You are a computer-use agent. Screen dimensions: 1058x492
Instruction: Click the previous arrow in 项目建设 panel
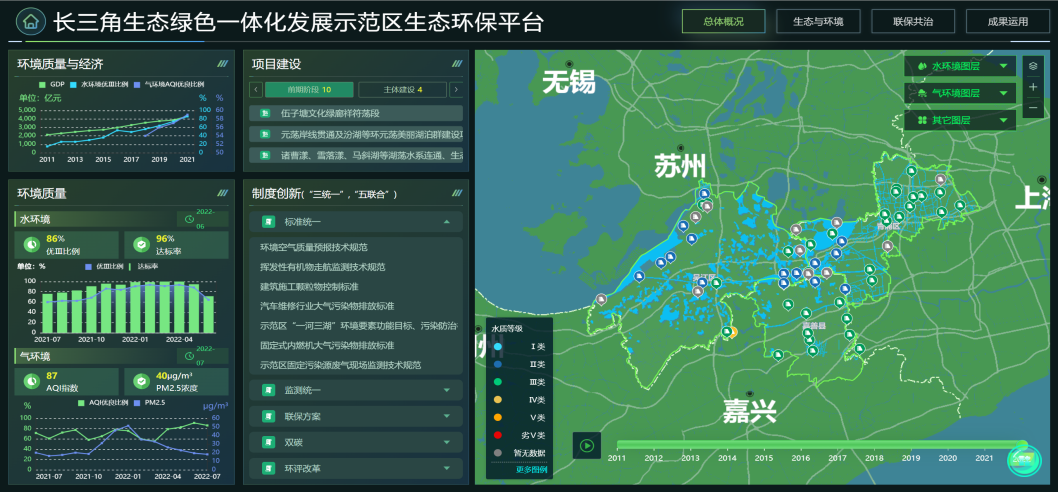point(255,90)
